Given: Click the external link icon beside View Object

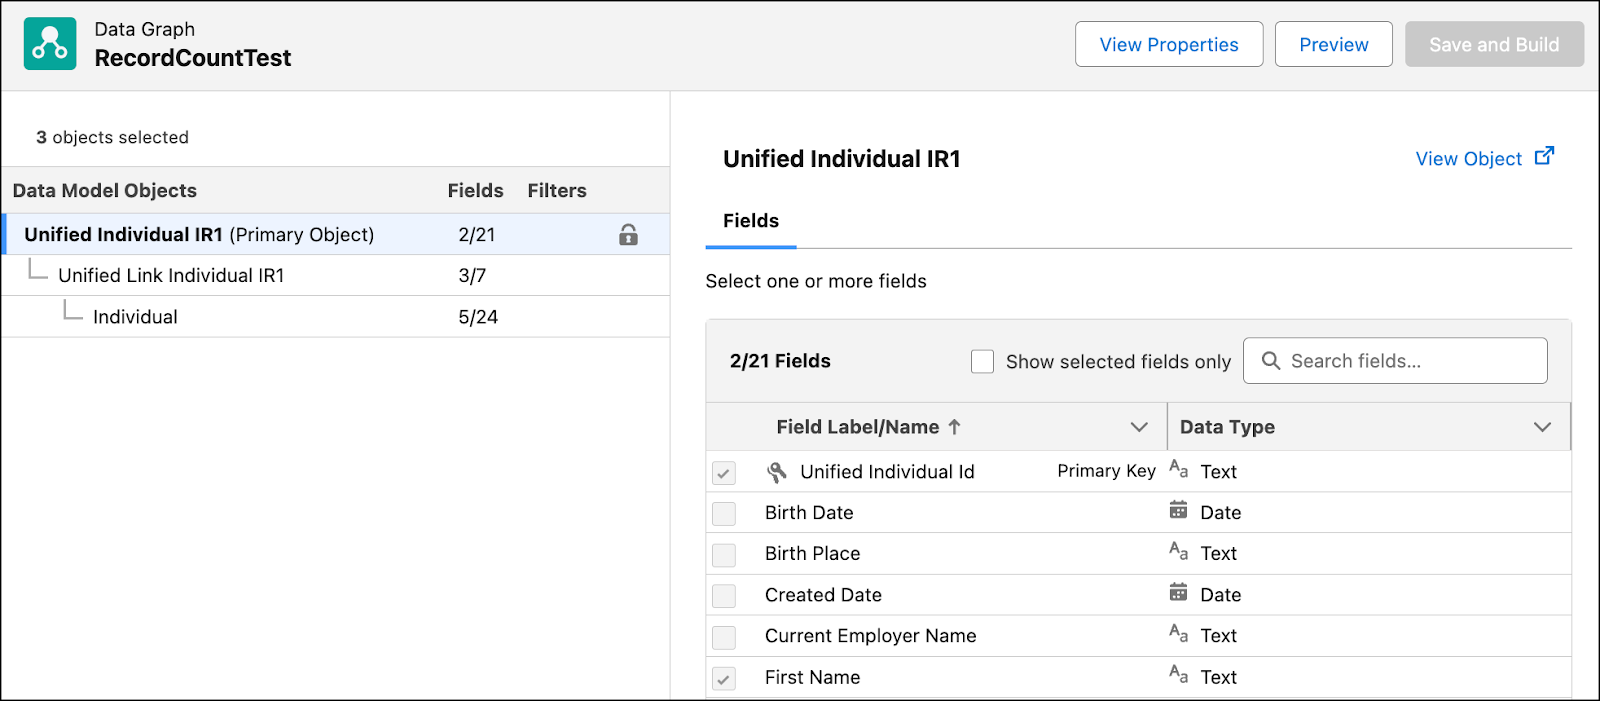Looking at the screenshot, I should click(1544, 156).
